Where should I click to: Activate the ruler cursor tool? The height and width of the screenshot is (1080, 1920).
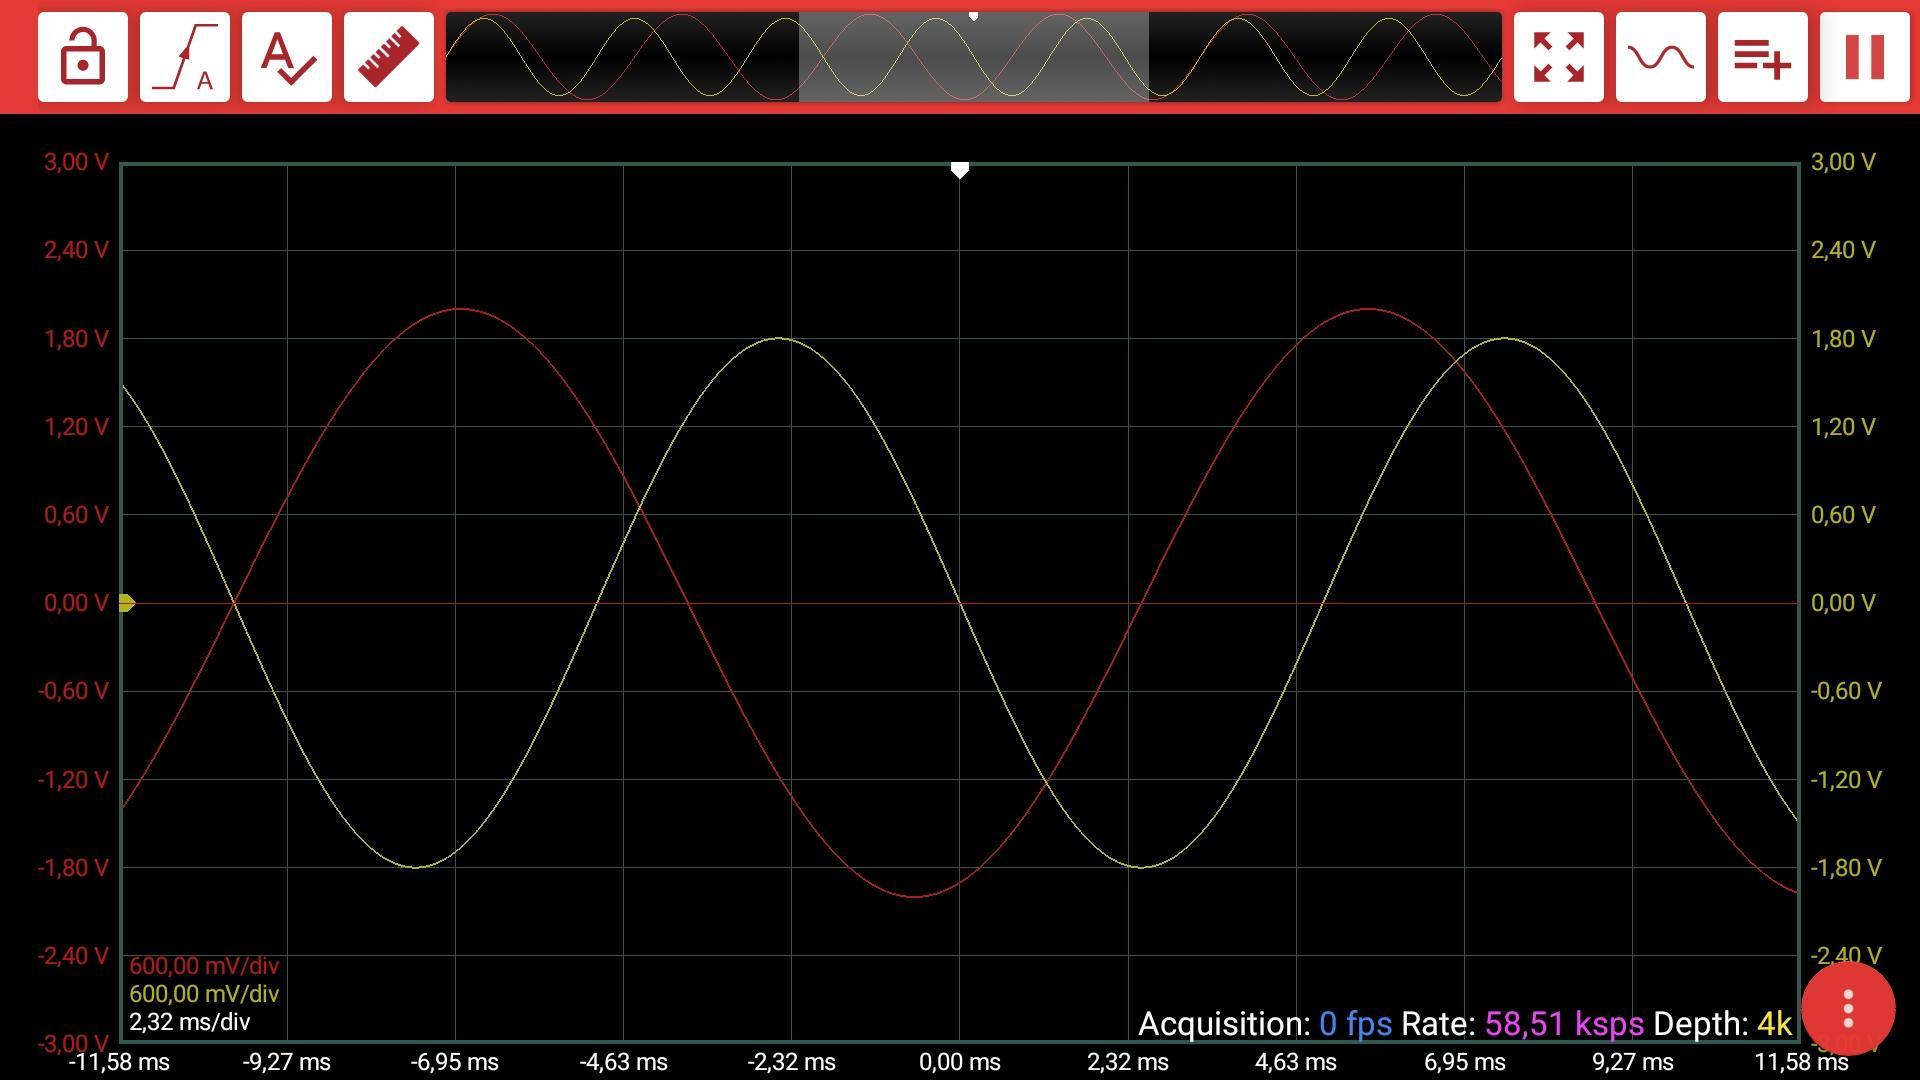tap(389, 57)
